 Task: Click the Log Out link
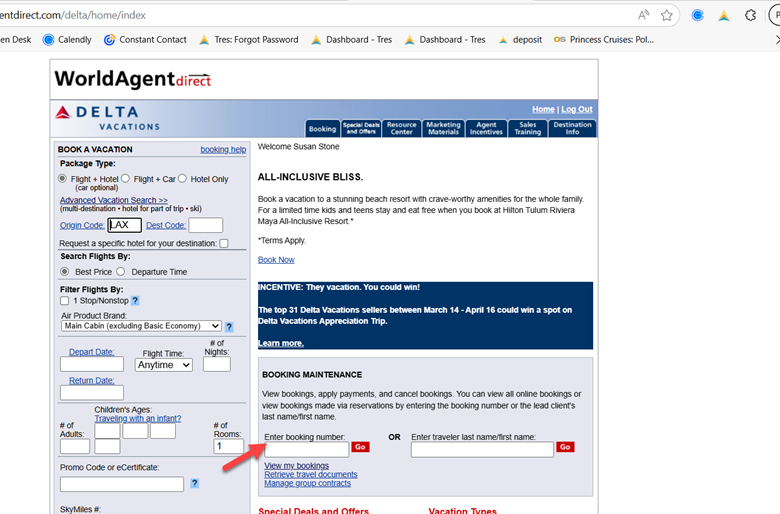click(x=577, y=109)
